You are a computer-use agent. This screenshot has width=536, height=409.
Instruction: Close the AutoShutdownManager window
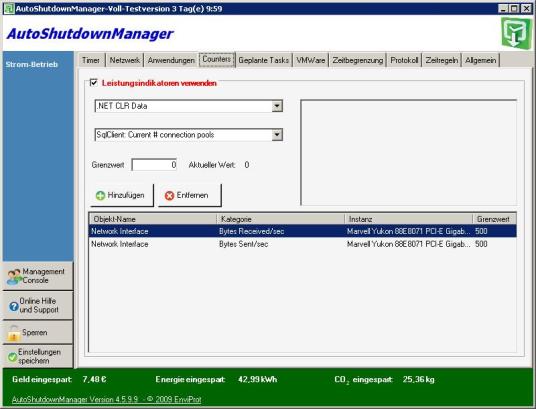pyautogui.click(x=526, y=9)
